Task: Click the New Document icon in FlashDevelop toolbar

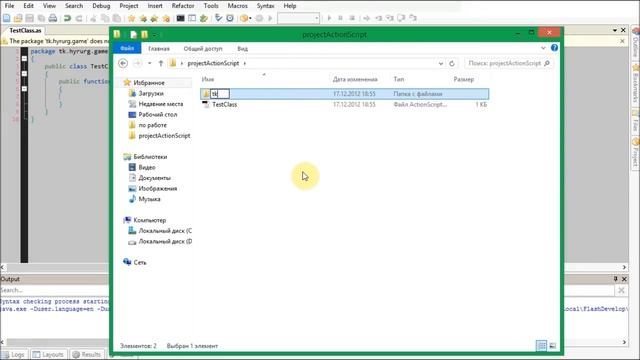Action: click(7, 18)
